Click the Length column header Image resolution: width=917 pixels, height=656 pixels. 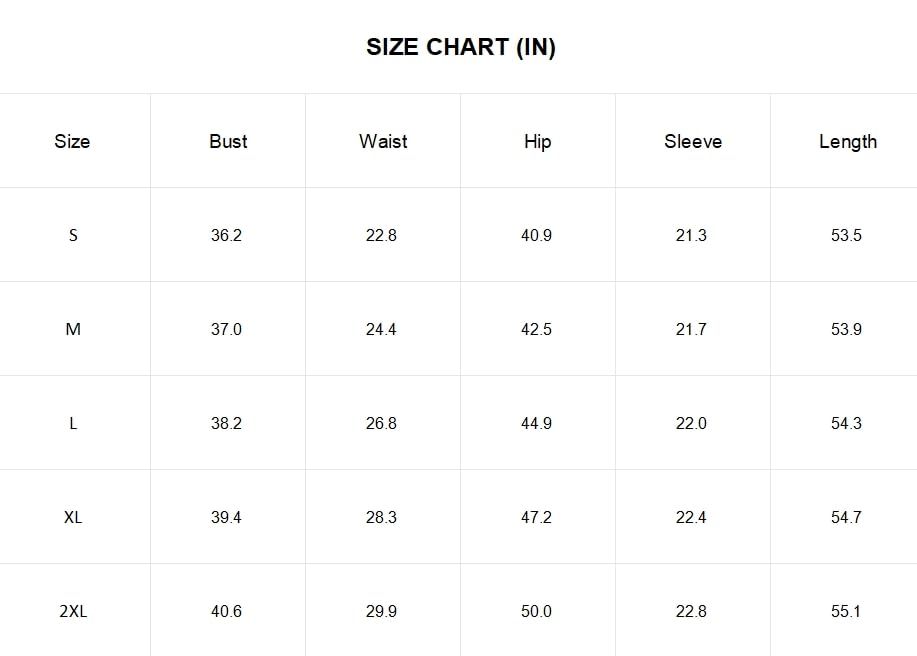(848, 142)
